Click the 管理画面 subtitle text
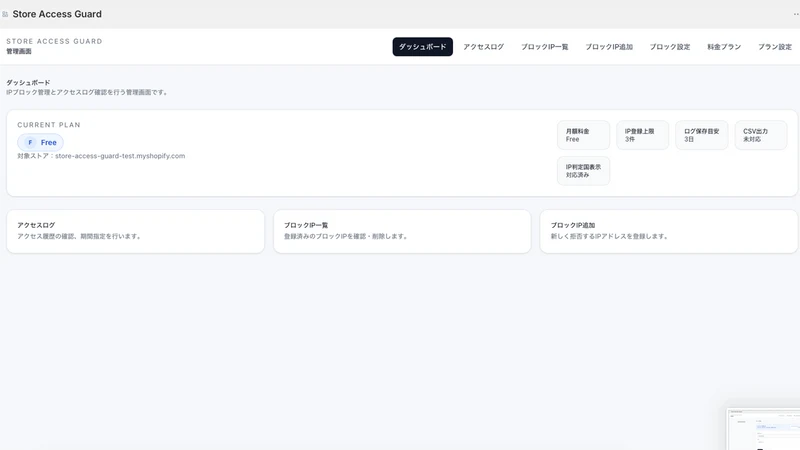The width and height of the screenshot is (800, 450). click(x=19, y=51)
